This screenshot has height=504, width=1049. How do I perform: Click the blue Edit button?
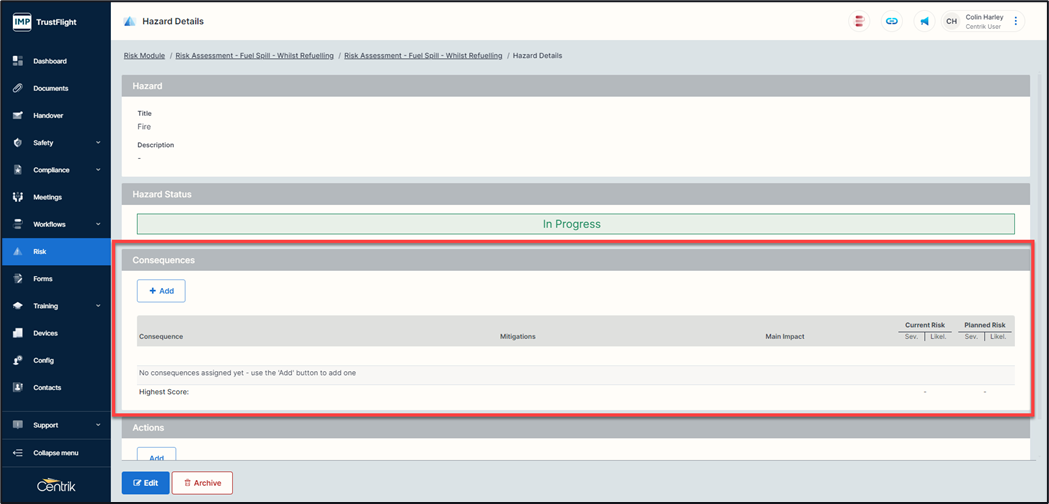coord(145,483)
